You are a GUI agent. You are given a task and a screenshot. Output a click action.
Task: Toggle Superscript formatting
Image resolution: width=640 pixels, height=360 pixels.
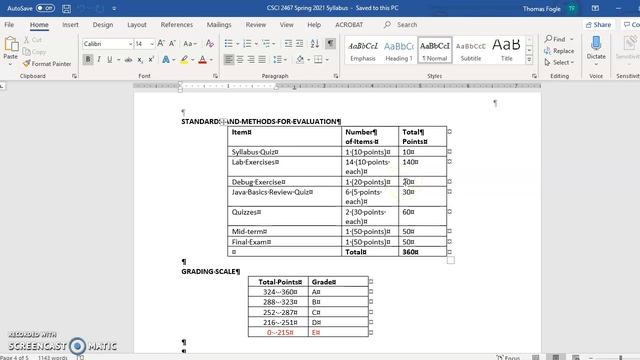point(151,60)
